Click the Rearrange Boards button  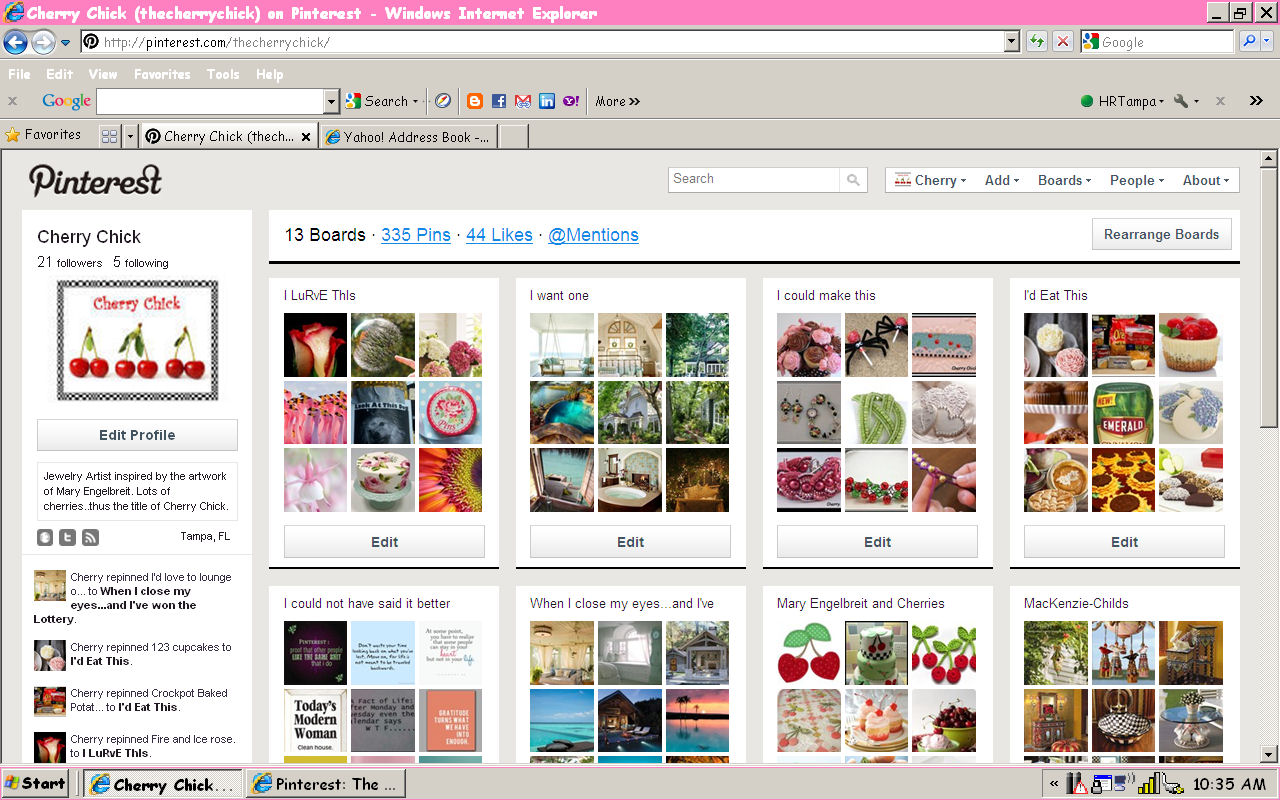(x=1161, y=235)
